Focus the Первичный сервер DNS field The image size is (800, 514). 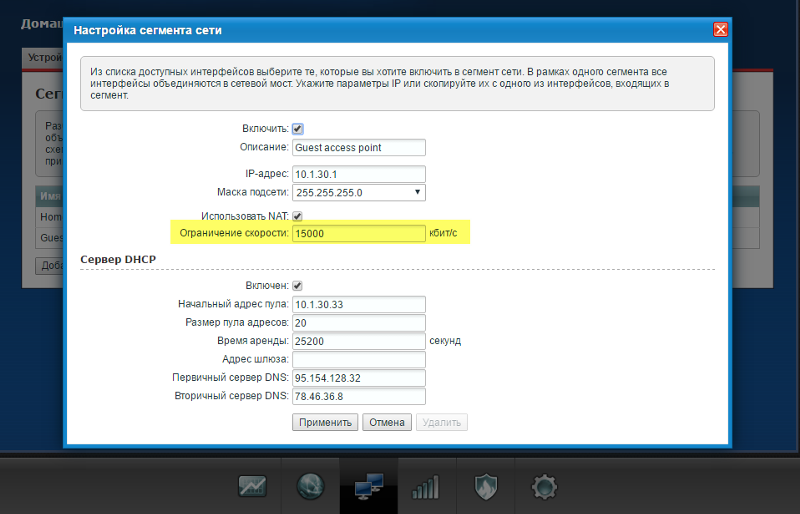coord(359,378)
